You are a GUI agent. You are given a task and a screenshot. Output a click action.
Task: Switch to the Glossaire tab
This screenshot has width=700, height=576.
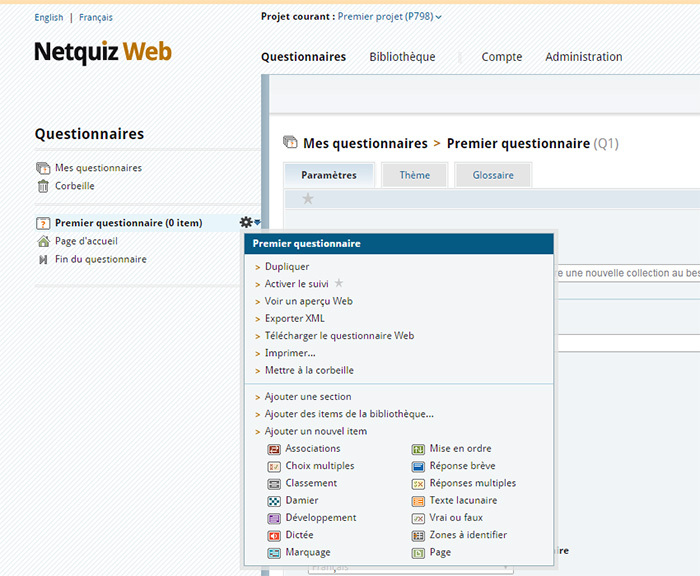(x=493, y=175)
